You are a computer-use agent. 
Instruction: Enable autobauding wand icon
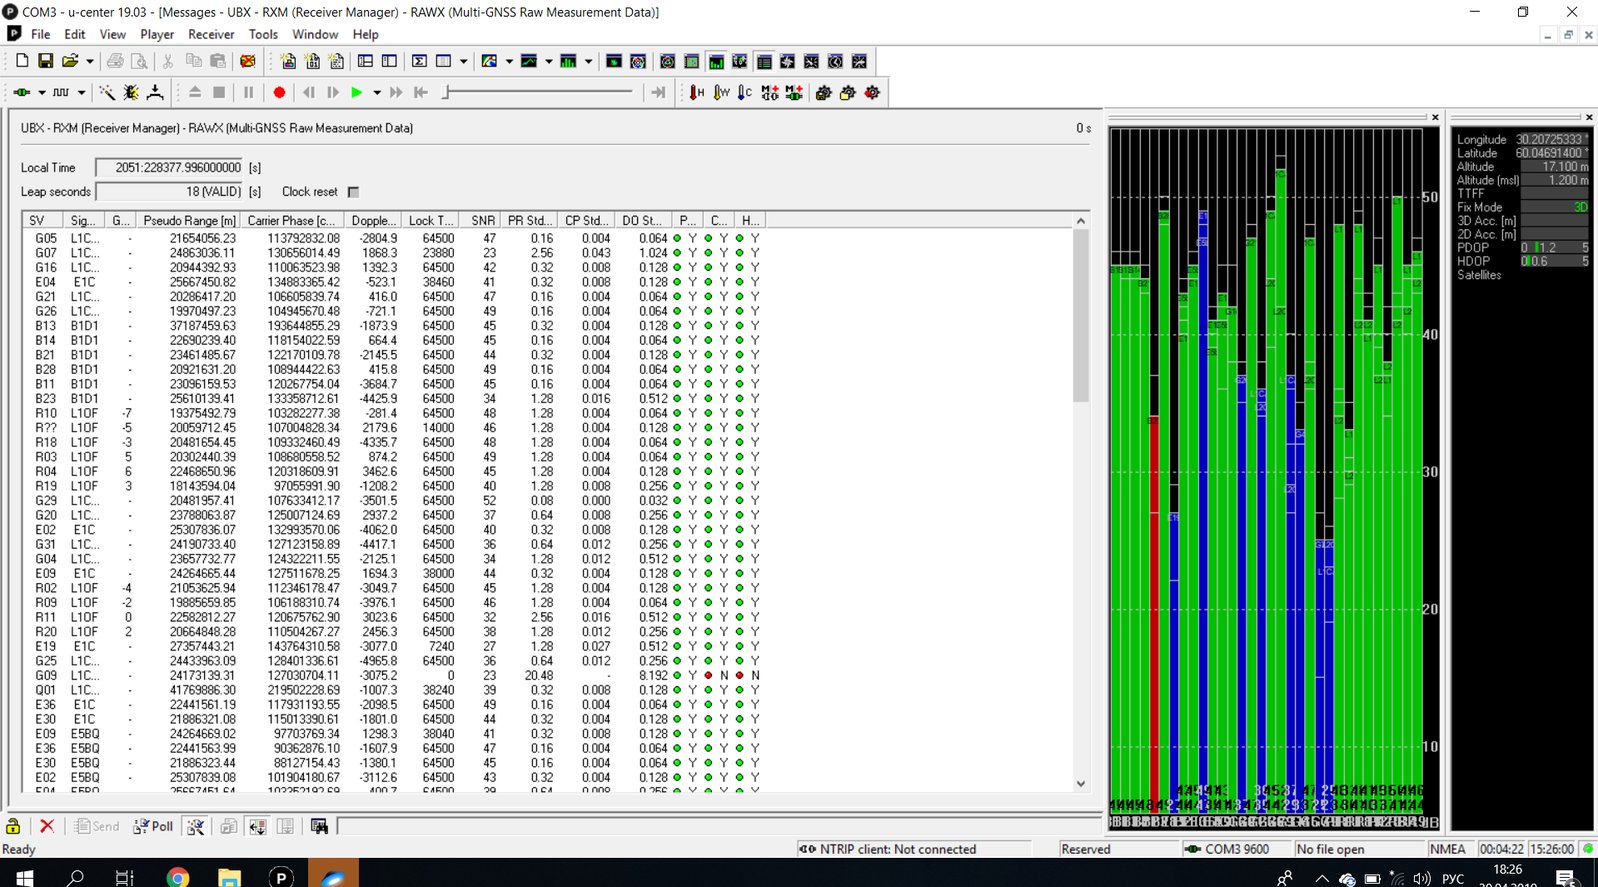pyautogui.click(x=107, y=92)
